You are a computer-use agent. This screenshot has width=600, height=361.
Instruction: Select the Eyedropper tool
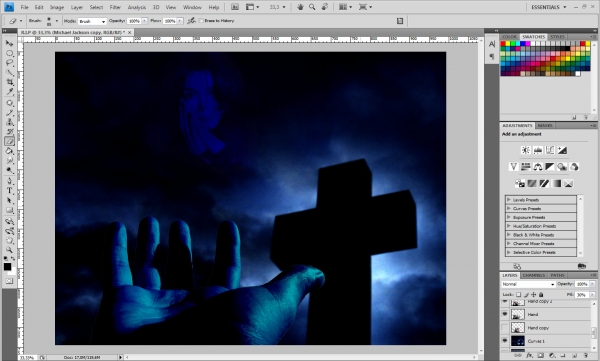click(x=9, y=92)
